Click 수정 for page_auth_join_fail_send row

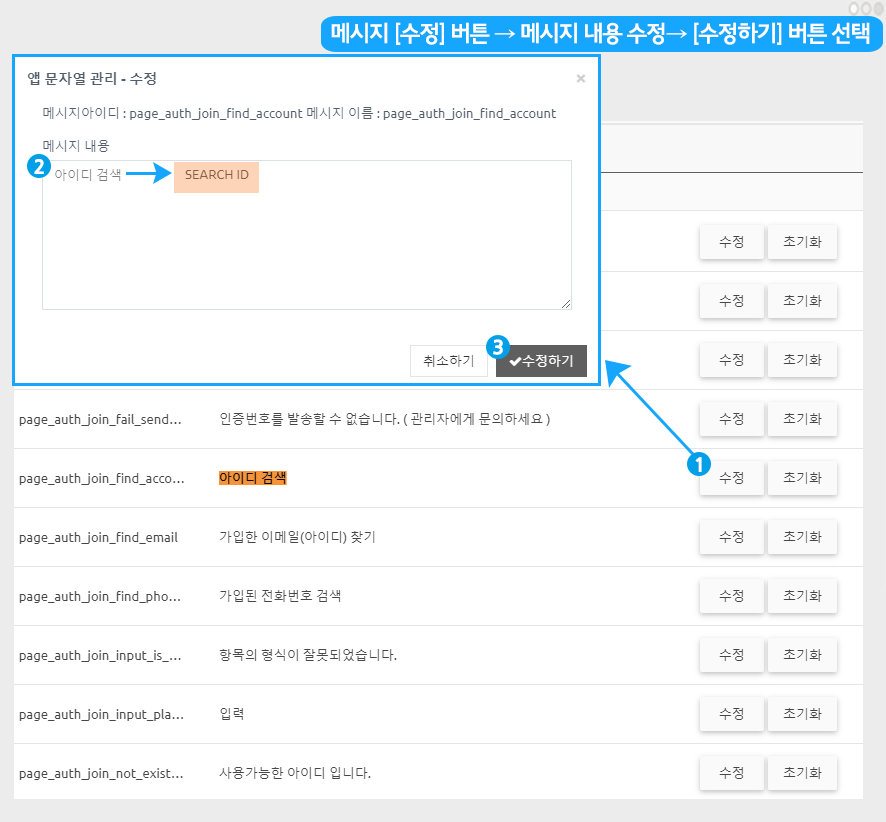[731, 419]
